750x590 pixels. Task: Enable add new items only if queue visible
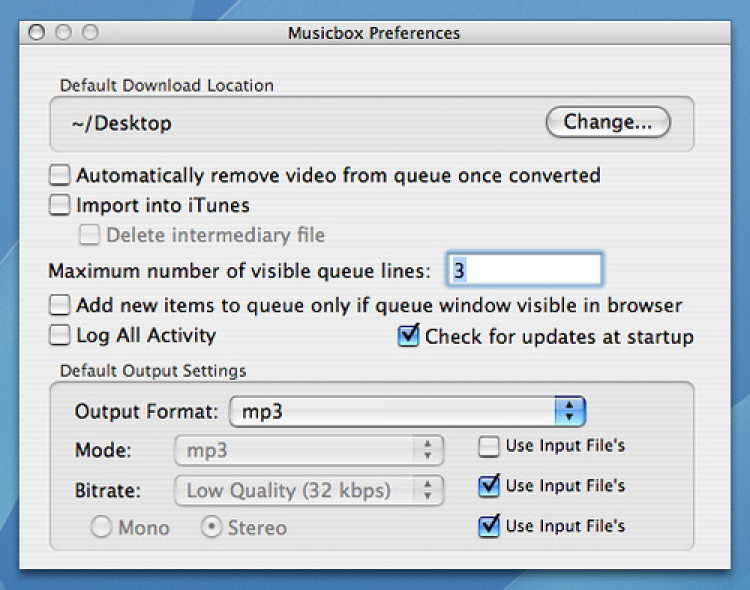click(x=61, y=305)
